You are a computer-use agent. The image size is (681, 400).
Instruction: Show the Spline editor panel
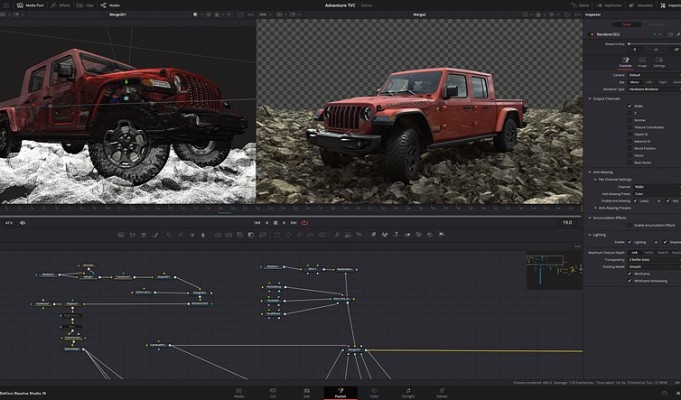tap(580, 5)
